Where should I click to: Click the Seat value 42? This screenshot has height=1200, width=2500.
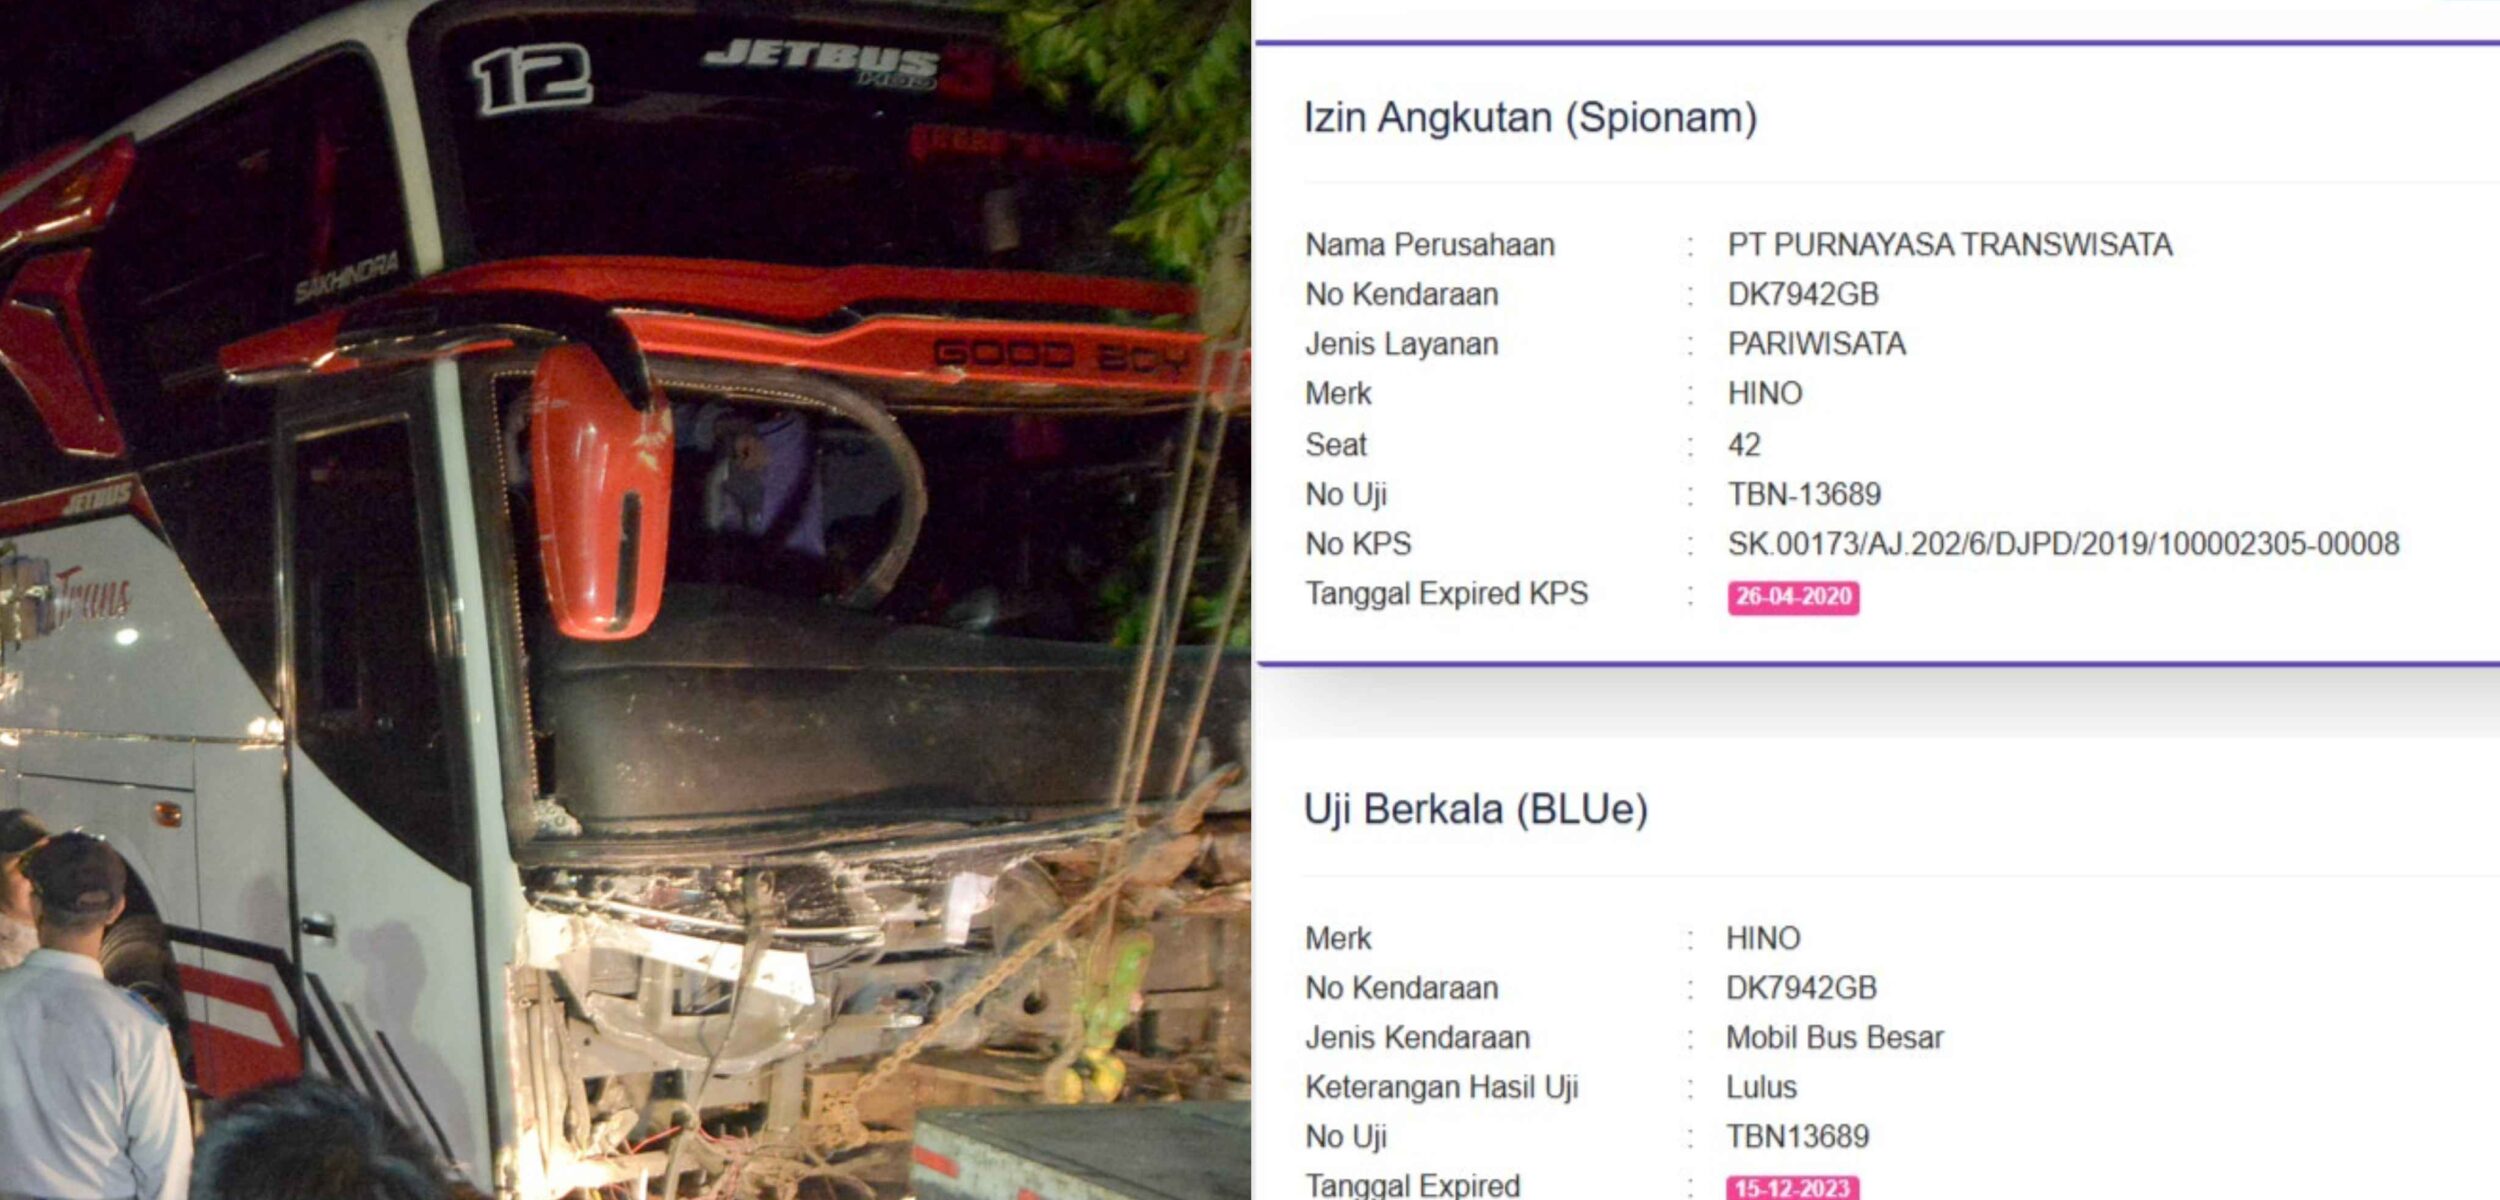tap(1743, 444)
